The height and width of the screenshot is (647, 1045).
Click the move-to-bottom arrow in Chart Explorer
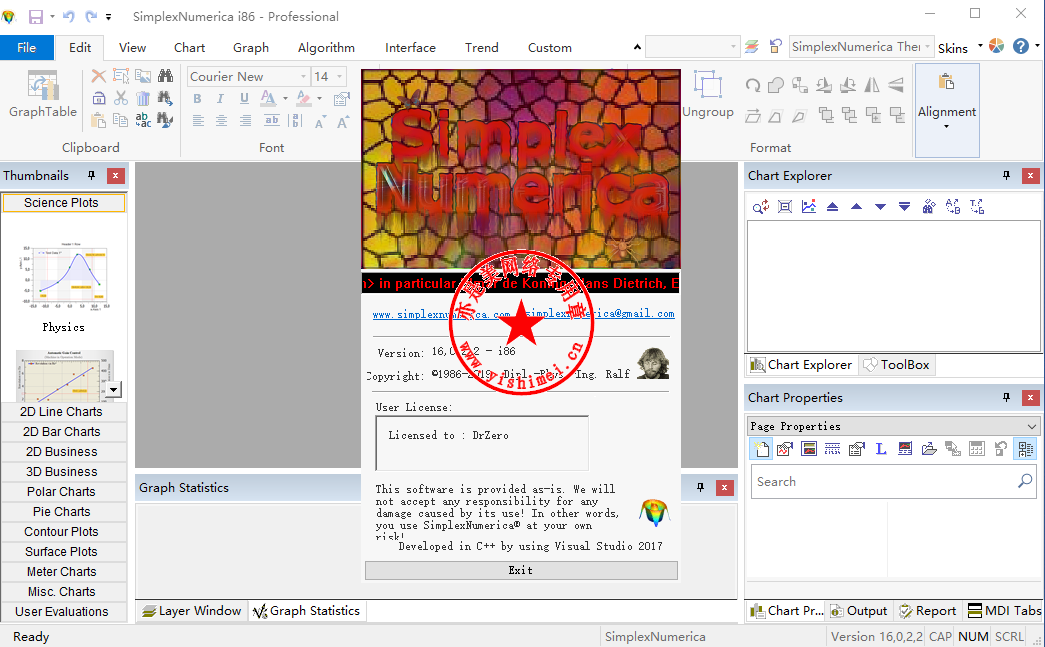point(904,207)
